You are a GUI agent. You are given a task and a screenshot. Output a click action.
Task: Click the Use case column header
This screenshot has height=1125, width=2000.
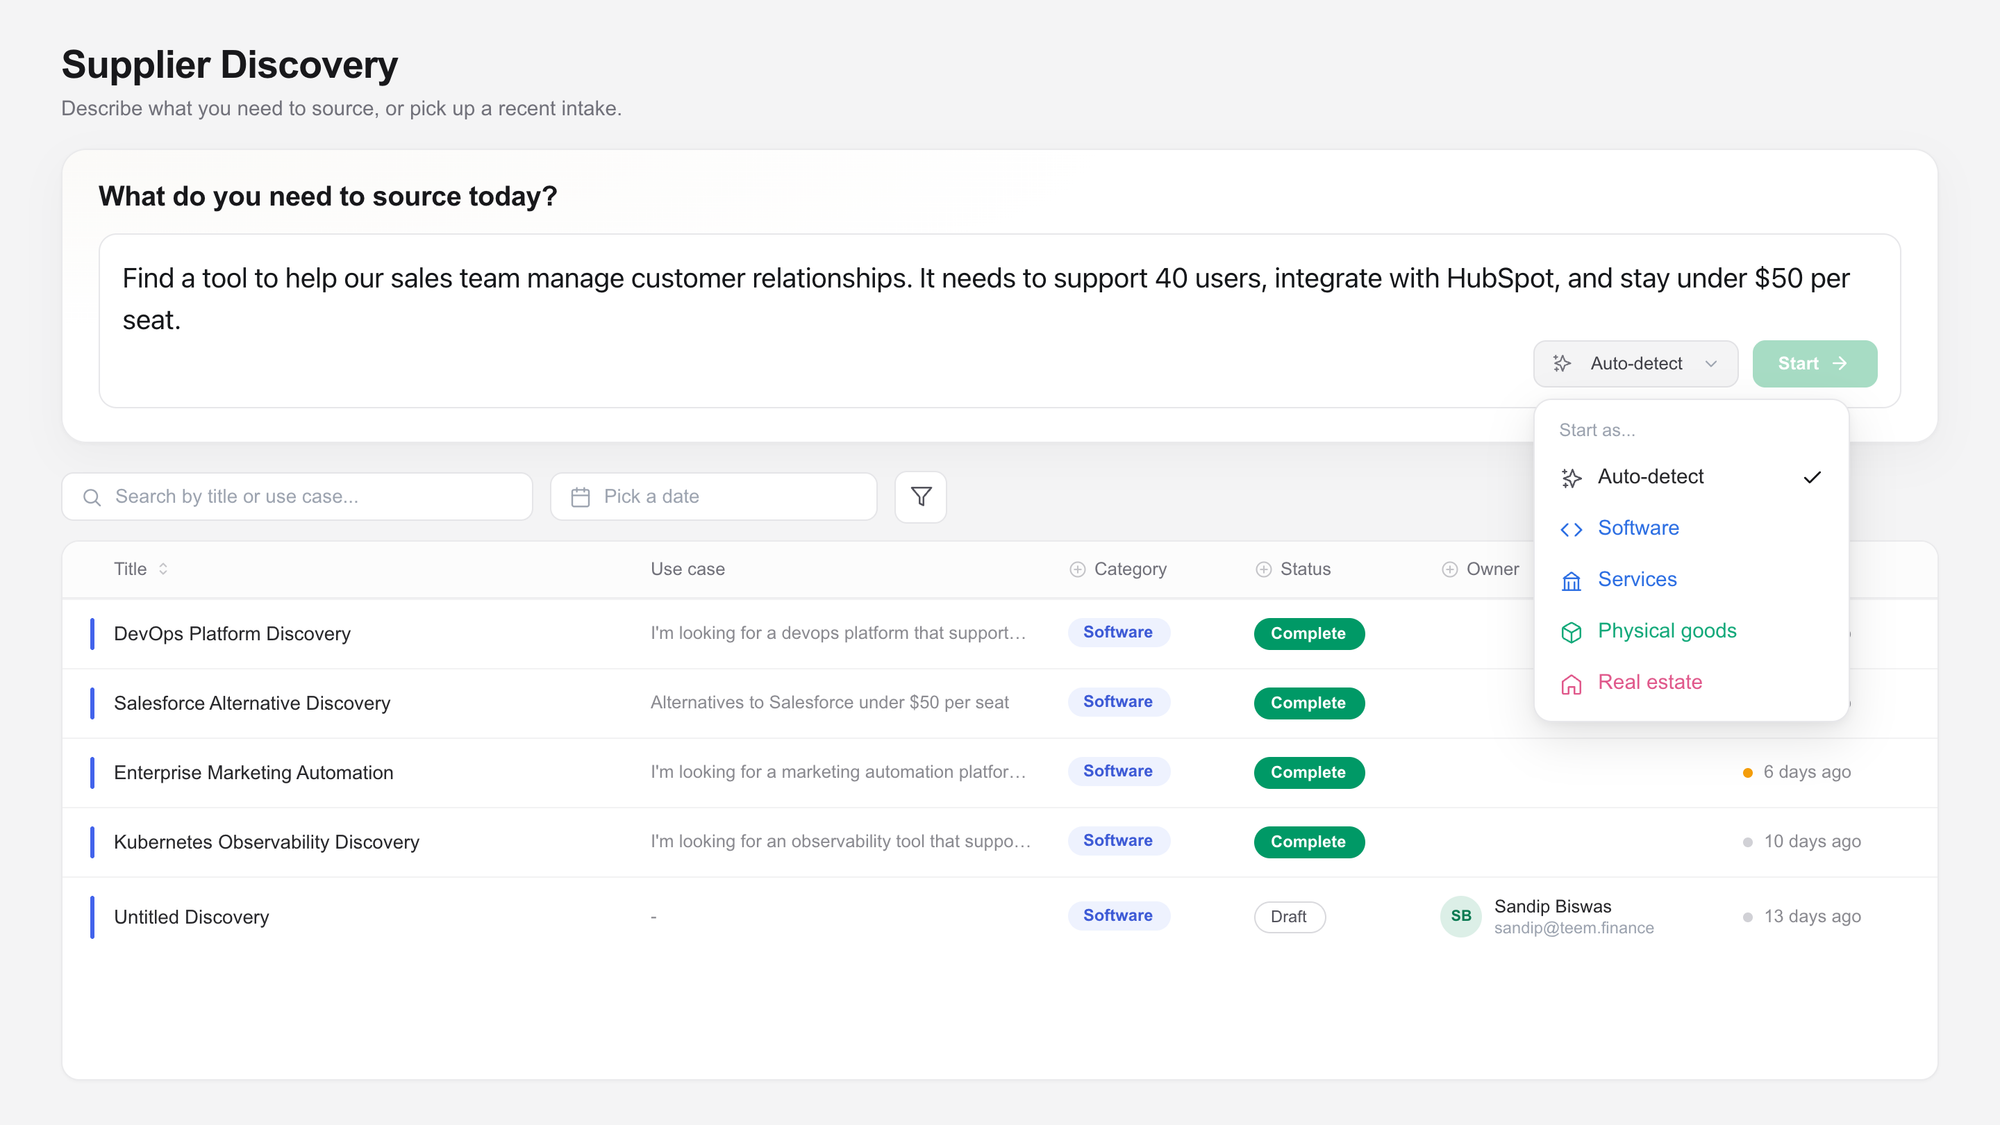pyautogui.click(x=688, y=569)
